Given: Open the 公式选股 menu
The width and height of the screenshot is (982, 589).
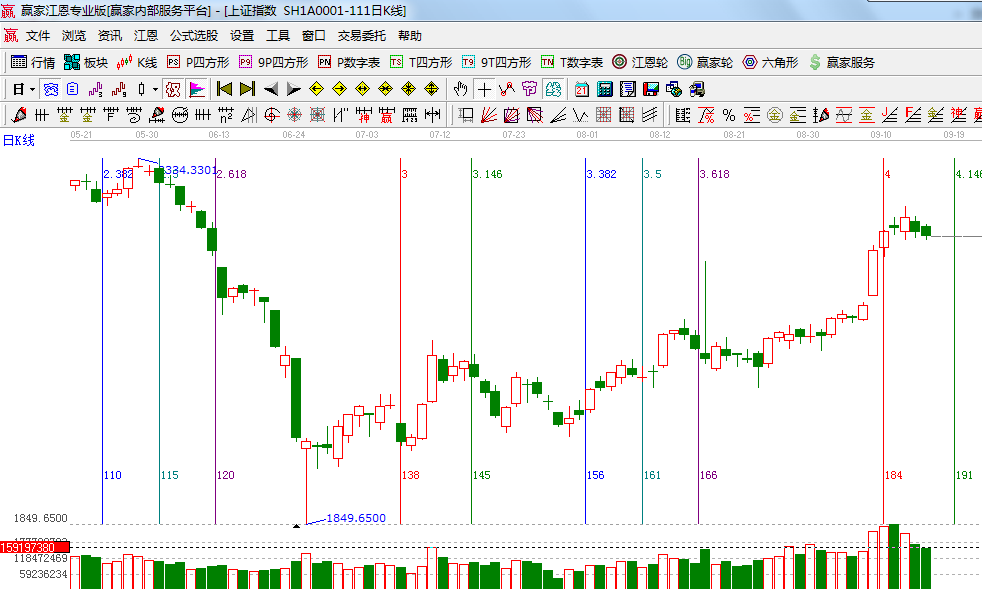Looking at the screenshot, I should (x=193, y=35).
